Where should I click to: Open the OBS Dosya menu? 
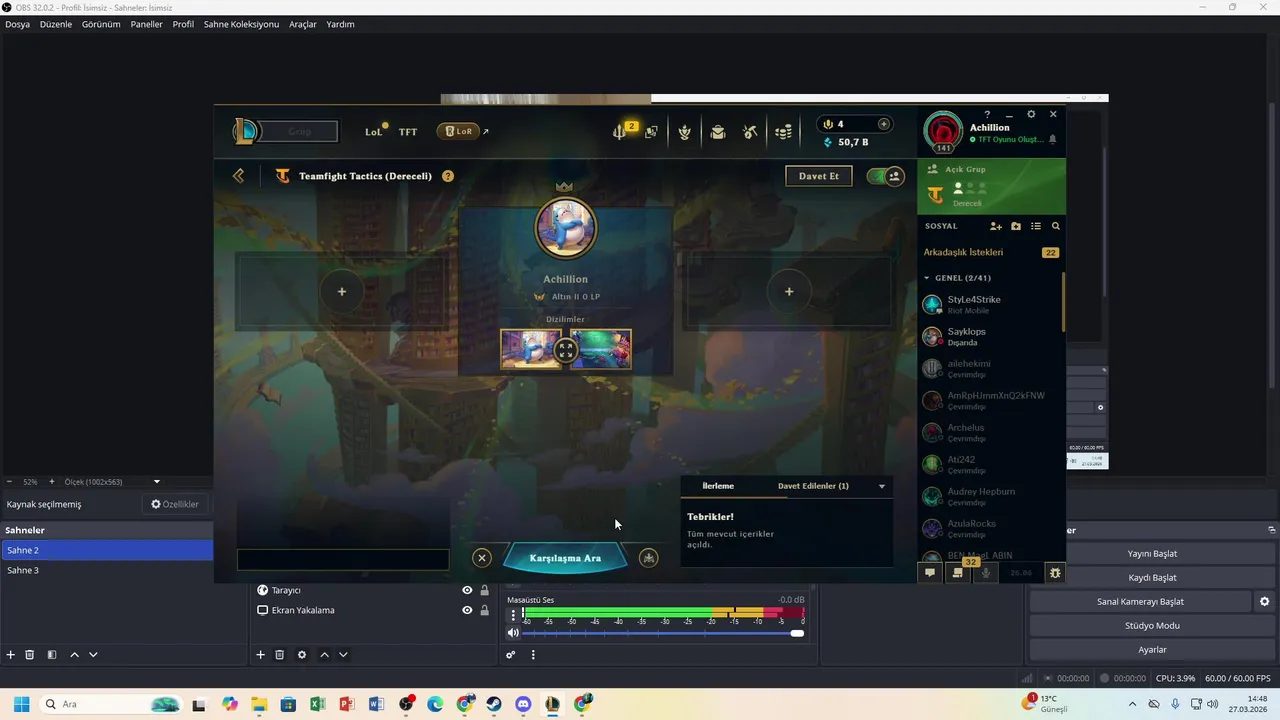pyautogui.click(x=18, y=24)
